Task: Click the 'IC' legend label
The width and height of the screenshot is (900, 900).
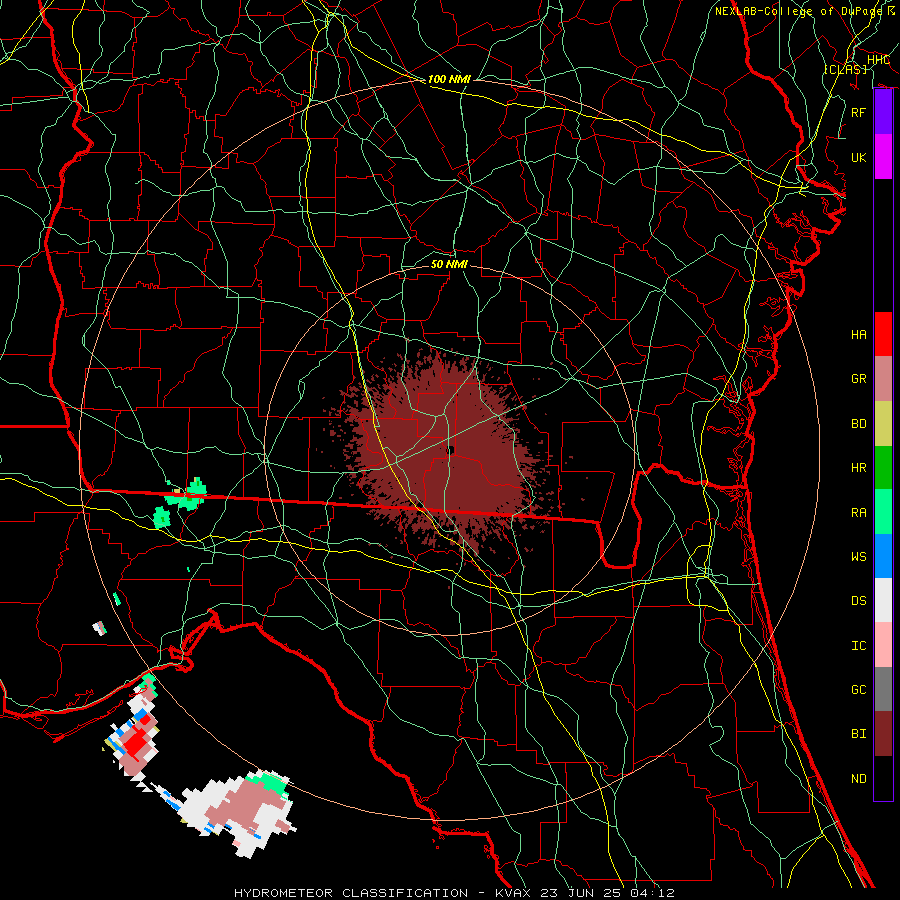Action: coord(858,646)
